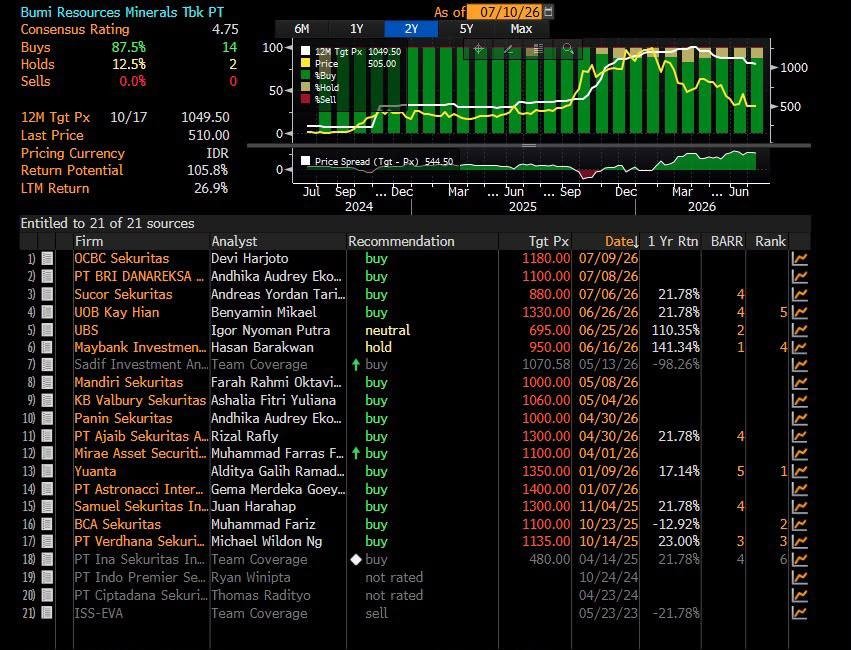This screenshot has height=650, width=851.
Task: Switch chart to 1Y range
Action: coord(357,29)
